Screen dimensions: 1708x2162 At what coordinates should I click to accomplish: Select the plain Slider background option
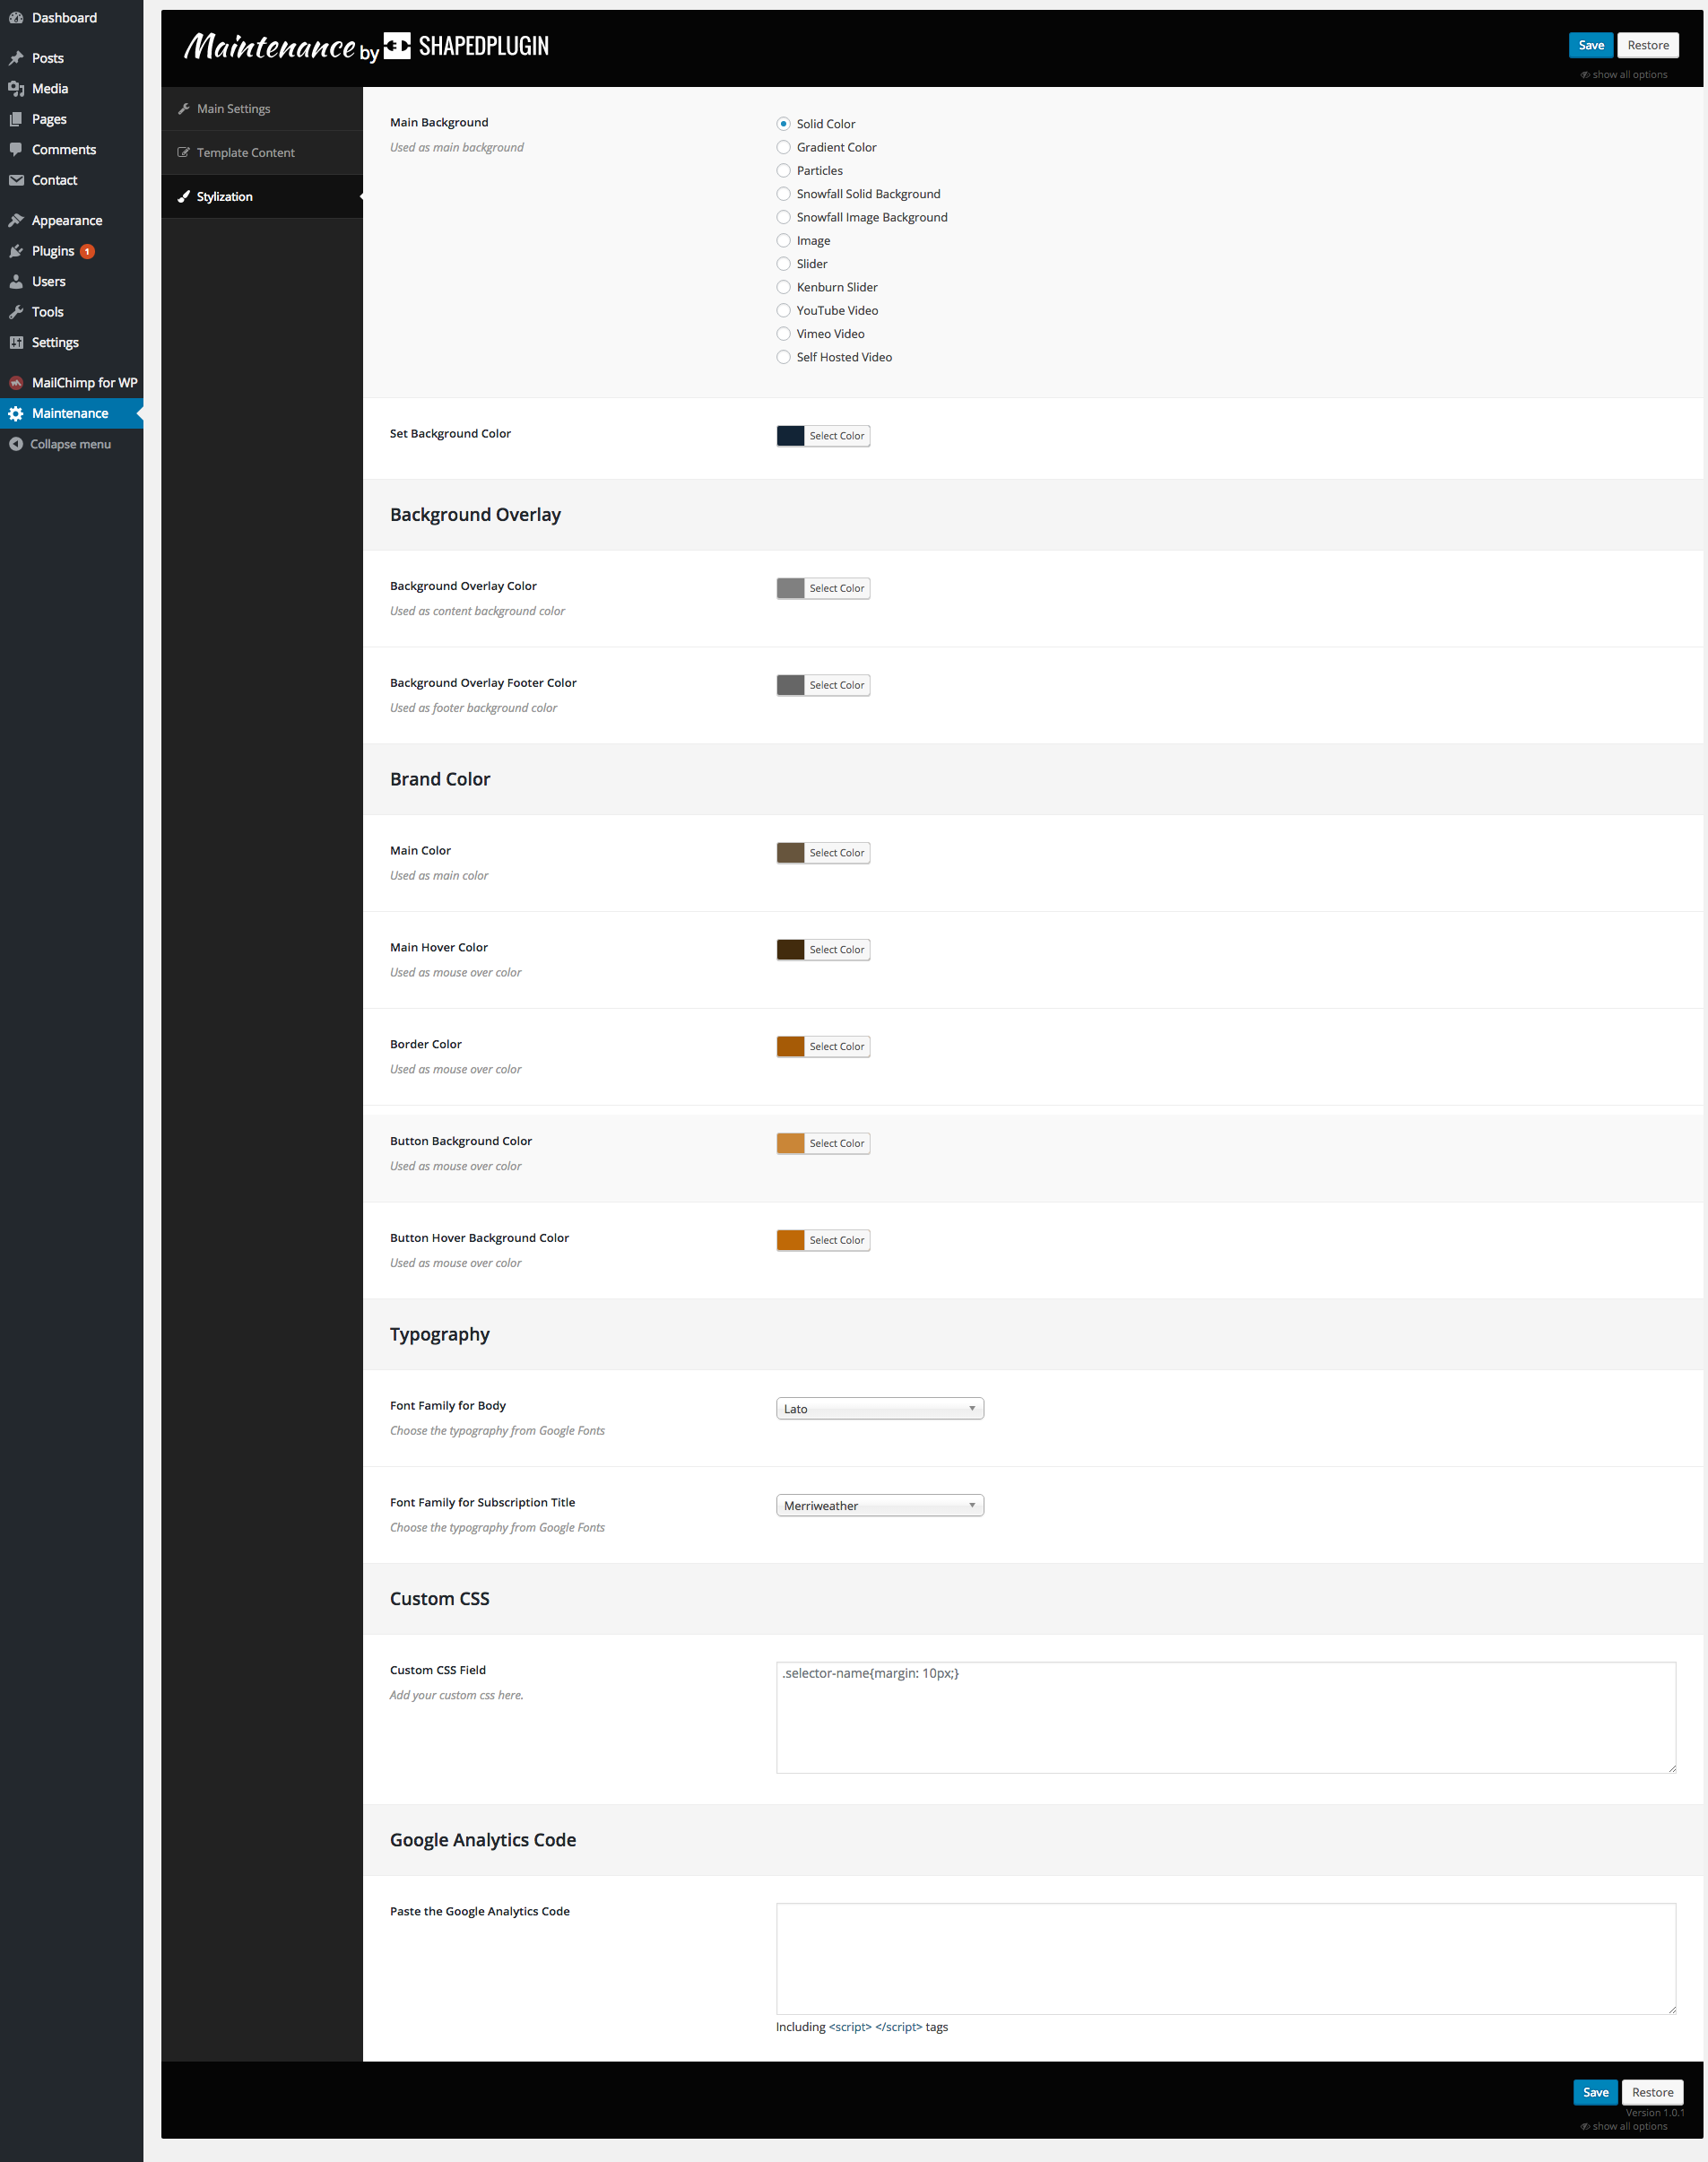[x=784, y=264]
